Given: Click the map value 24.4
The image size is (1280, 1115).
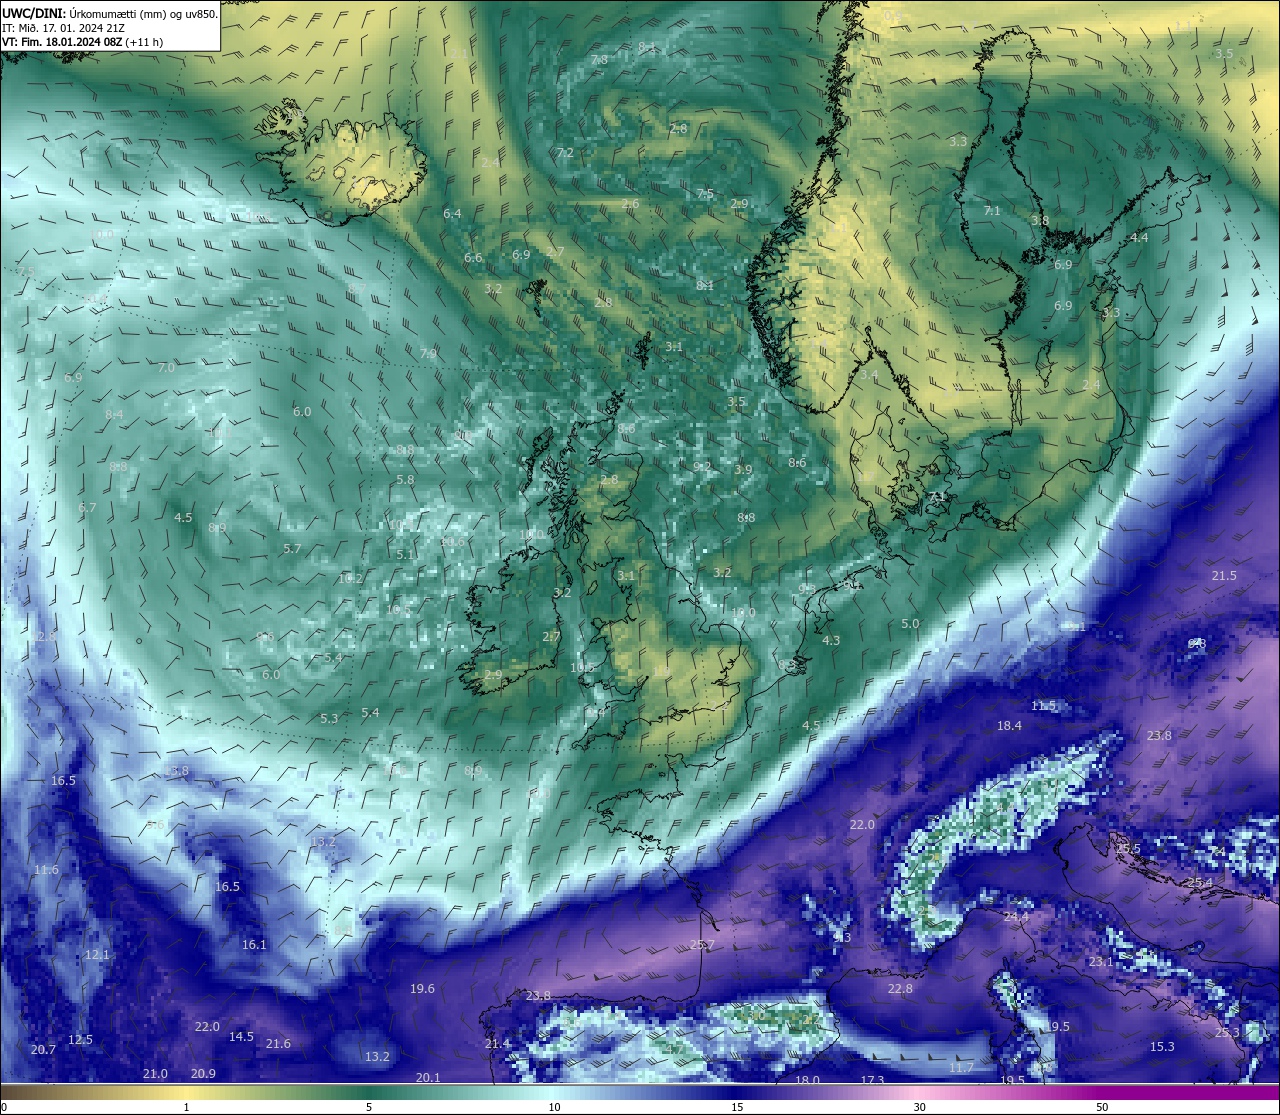Looking at the screenshot, I should [x=1016, y=916].
